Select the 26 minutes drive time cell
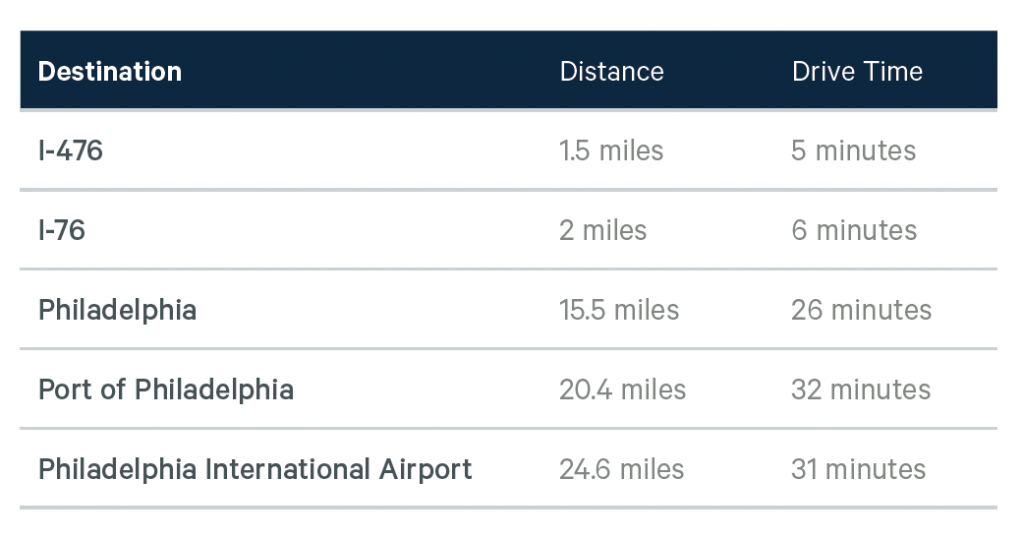This screenshot has width=1024, height=539. (861, 310)
